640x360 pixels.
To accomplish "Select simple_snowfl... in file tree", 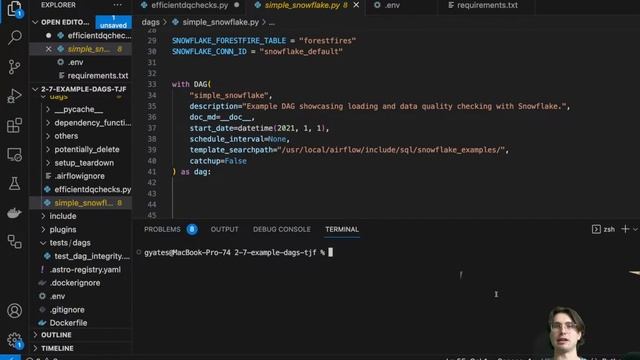I will click(x=80, y=203).
